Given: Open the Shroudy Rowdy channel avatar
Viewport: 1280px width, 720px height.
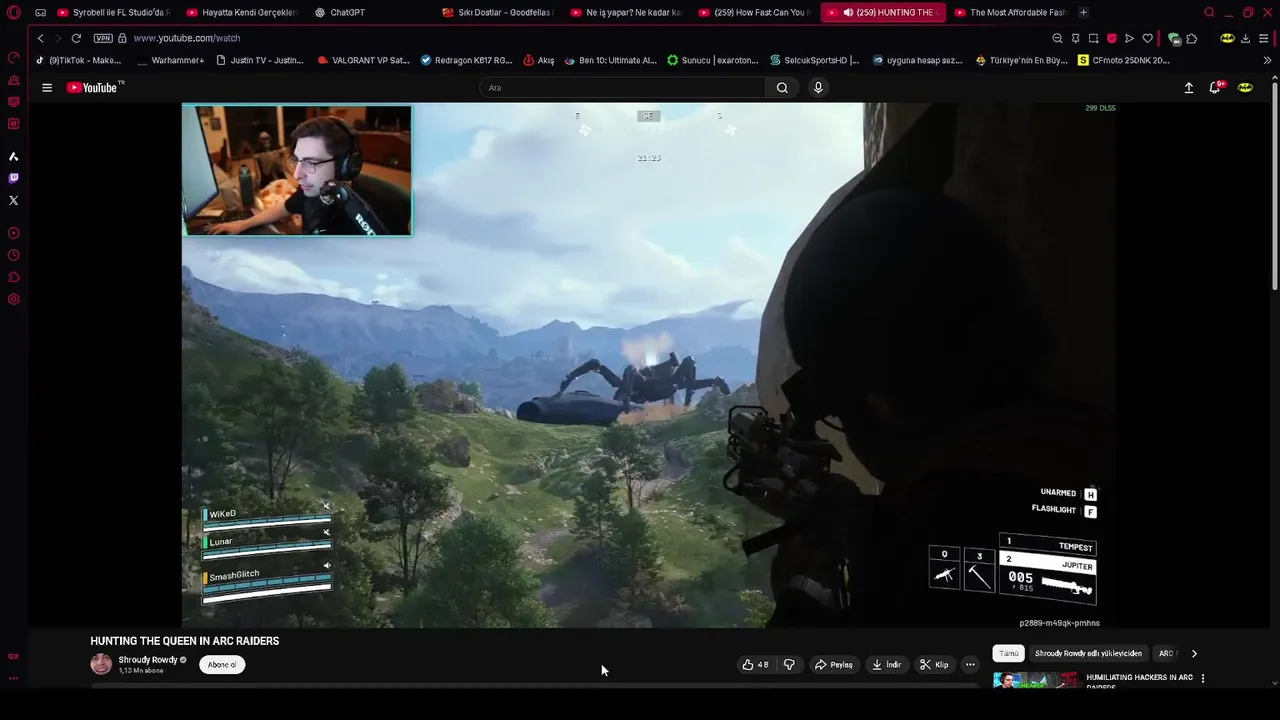Looking at the screenshot, I should tap(101, 664).
